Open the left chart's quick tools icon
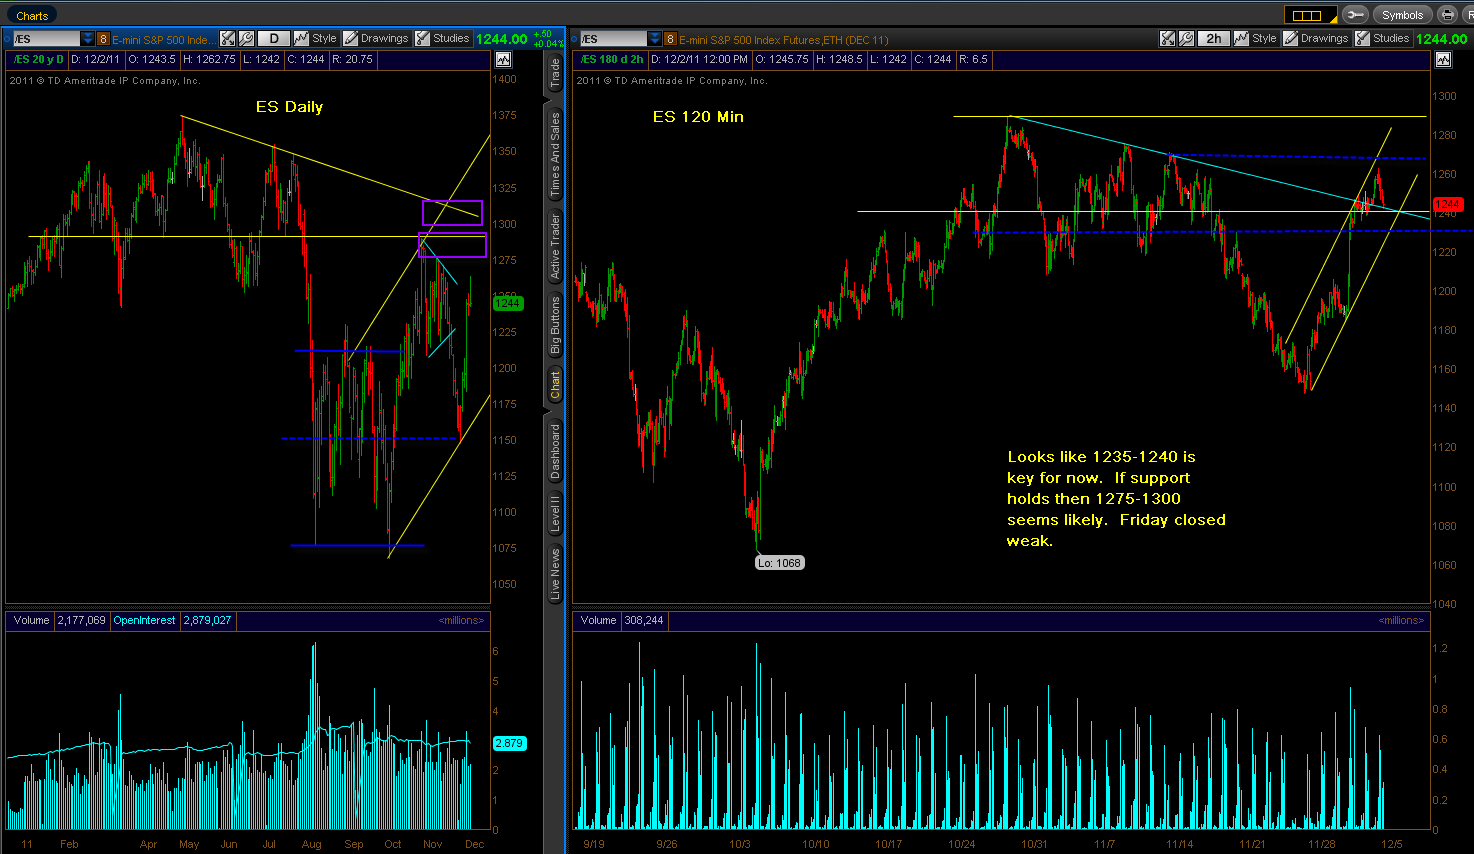This screenshot has height=854, width=1474. point(227,39)
